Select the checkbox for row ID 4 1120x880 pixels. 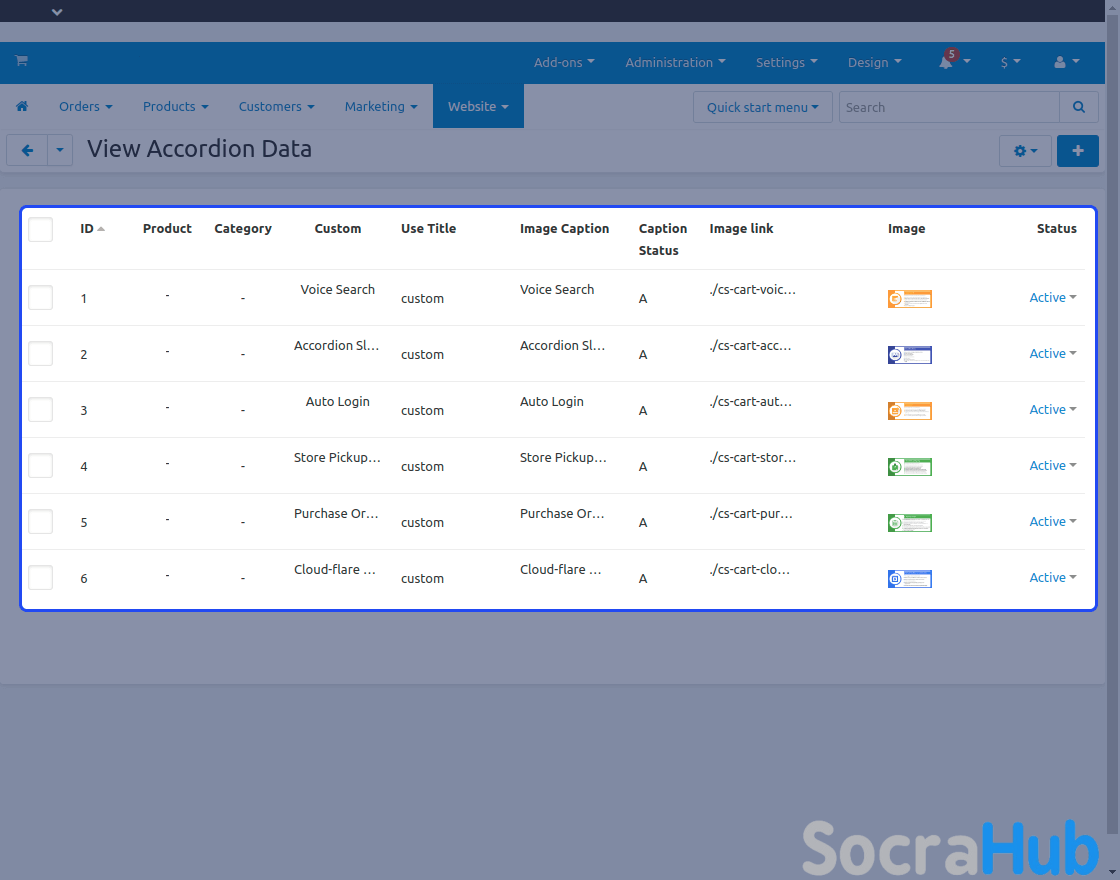[x=40, y=465]
